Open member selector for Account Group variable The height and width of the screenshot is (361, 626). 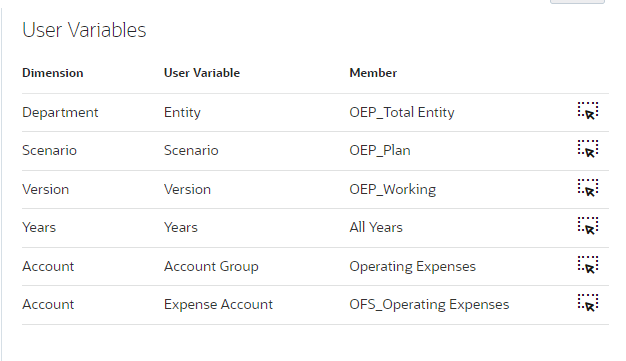coord(588,265)
